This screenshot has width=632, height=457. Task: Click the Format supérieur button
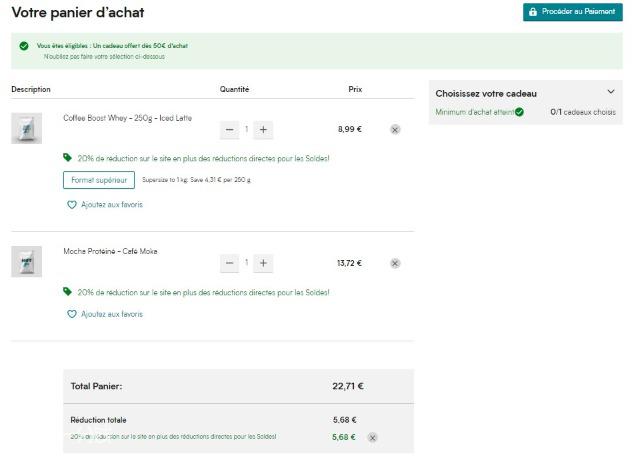(99, 180)
